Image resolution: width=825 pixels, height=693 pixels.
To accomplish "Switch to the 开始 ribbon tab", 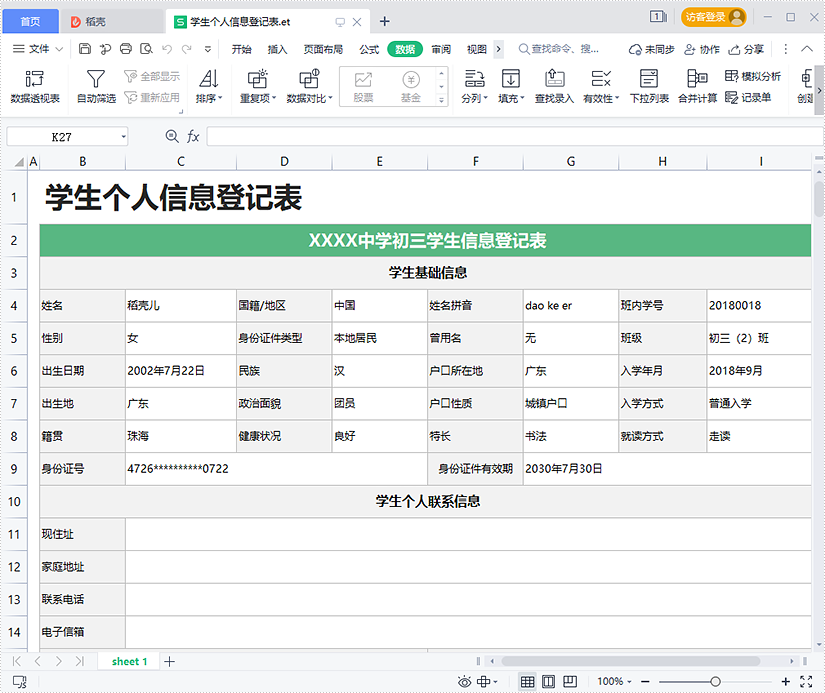I will pos(242,49).
